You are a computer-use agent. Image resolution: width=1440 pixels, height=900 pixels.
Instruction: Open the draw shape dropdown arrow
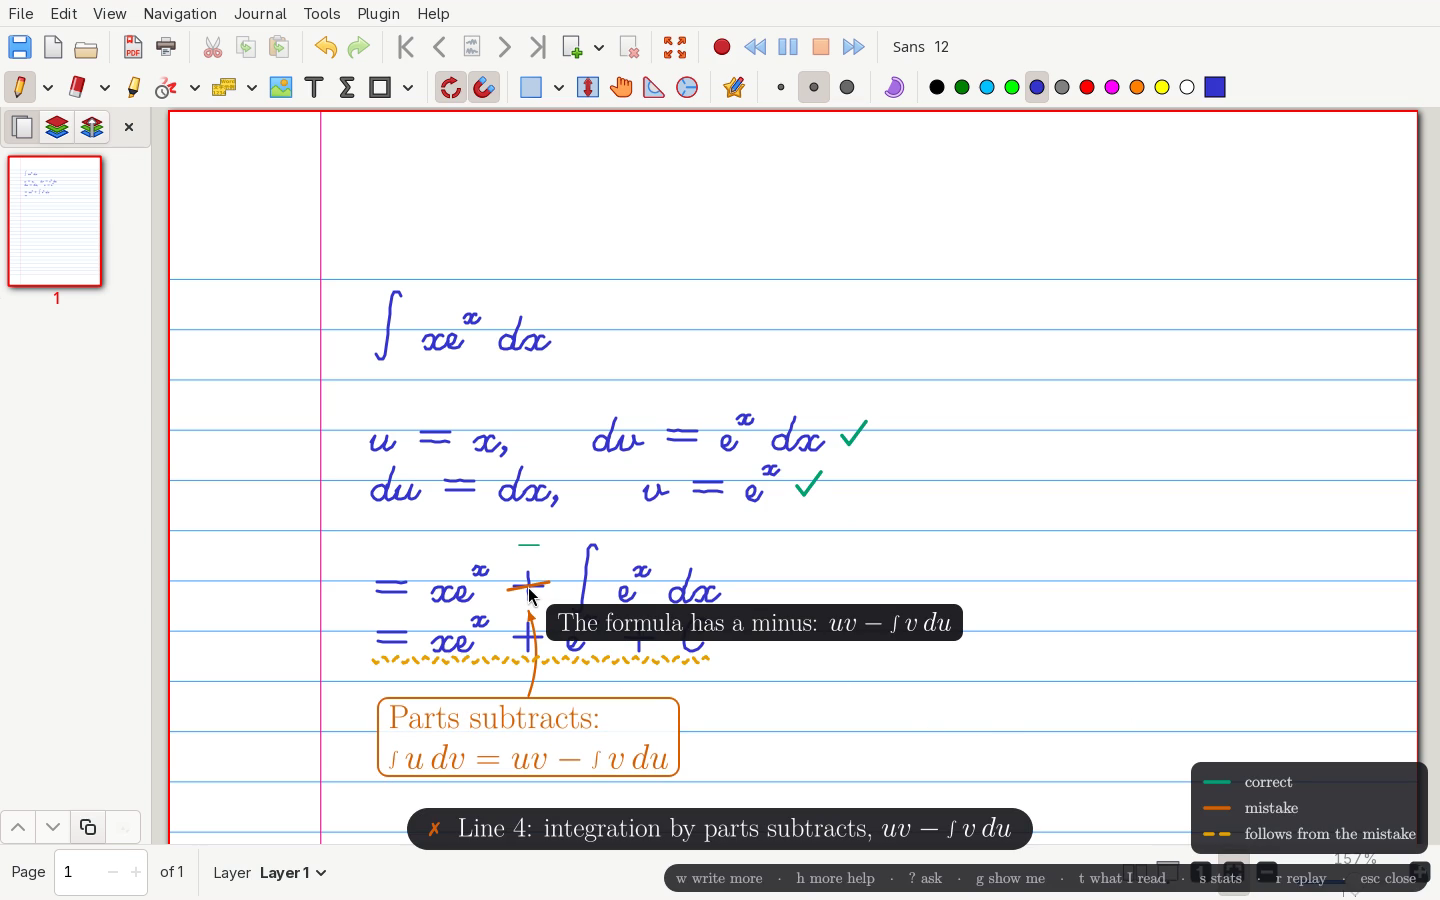pyautogui.click(x=408, y=88)
